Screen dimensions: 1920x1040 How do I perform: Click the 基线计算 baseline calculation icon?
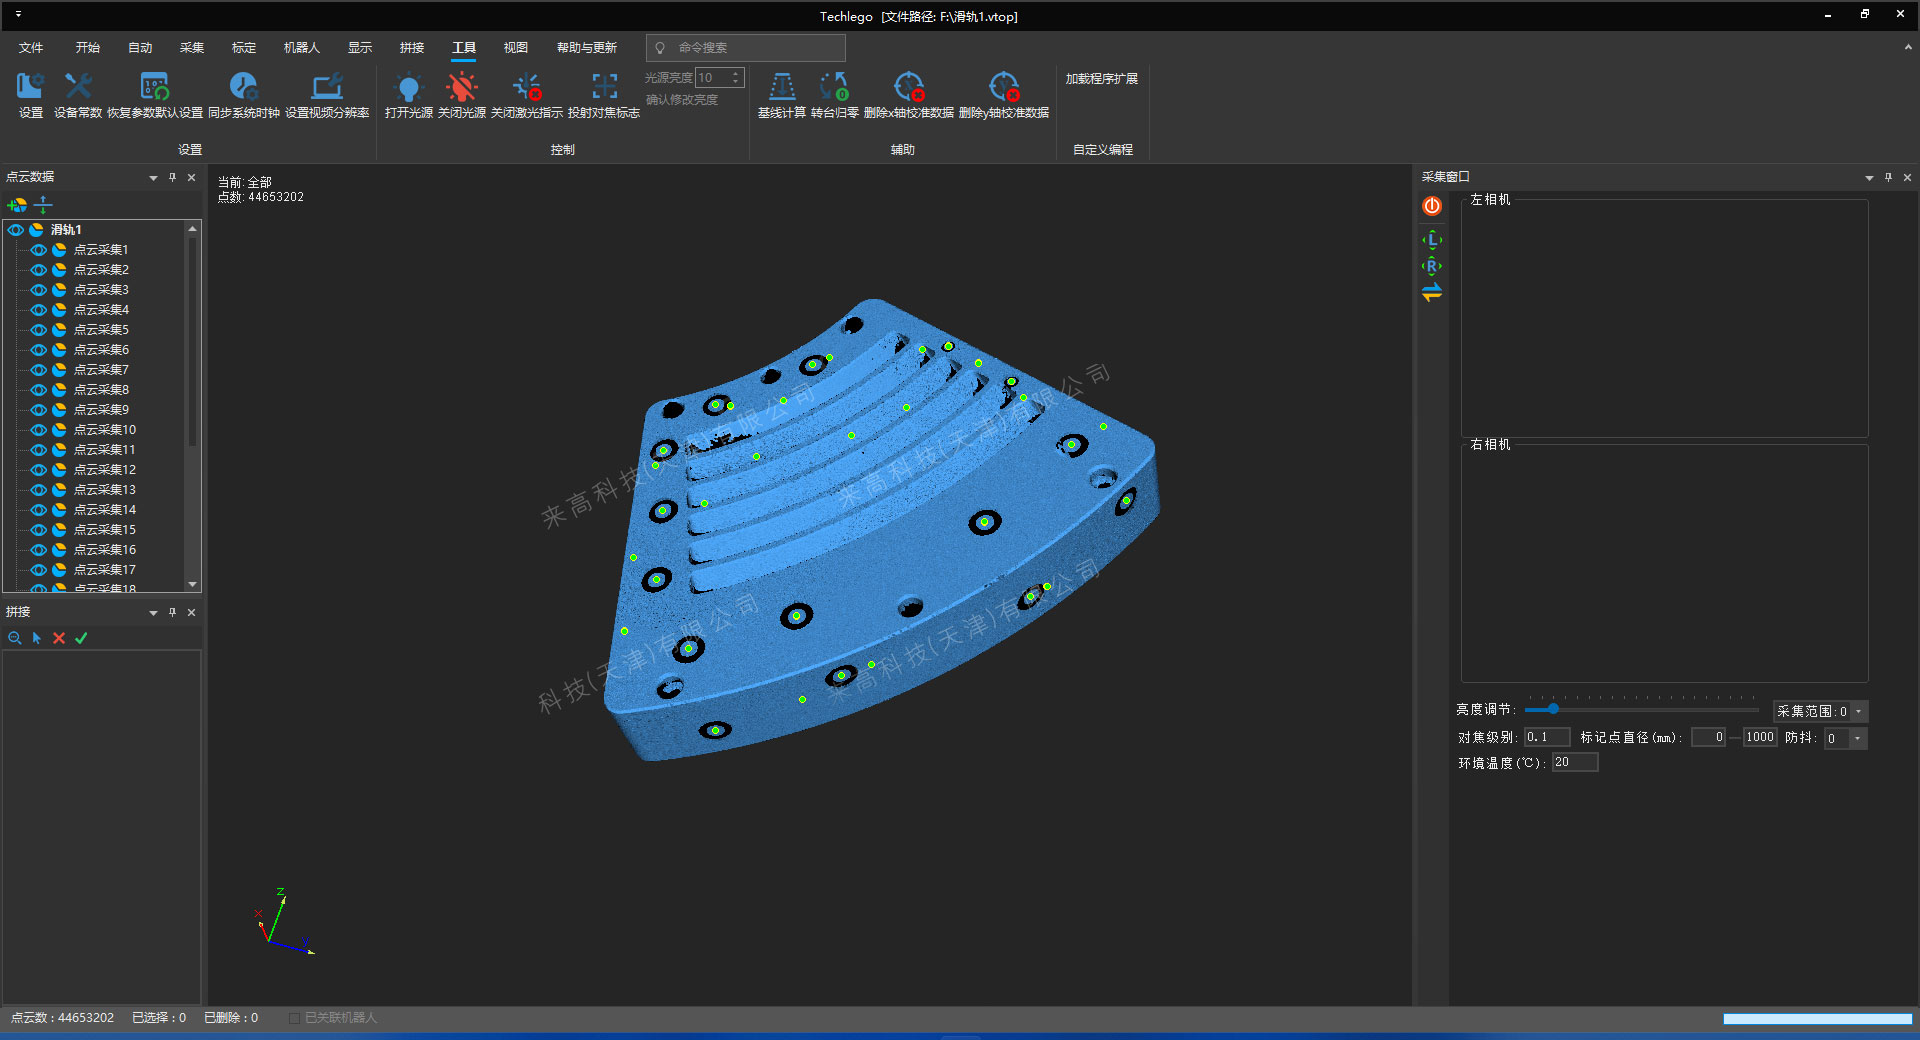click(781, 88)
